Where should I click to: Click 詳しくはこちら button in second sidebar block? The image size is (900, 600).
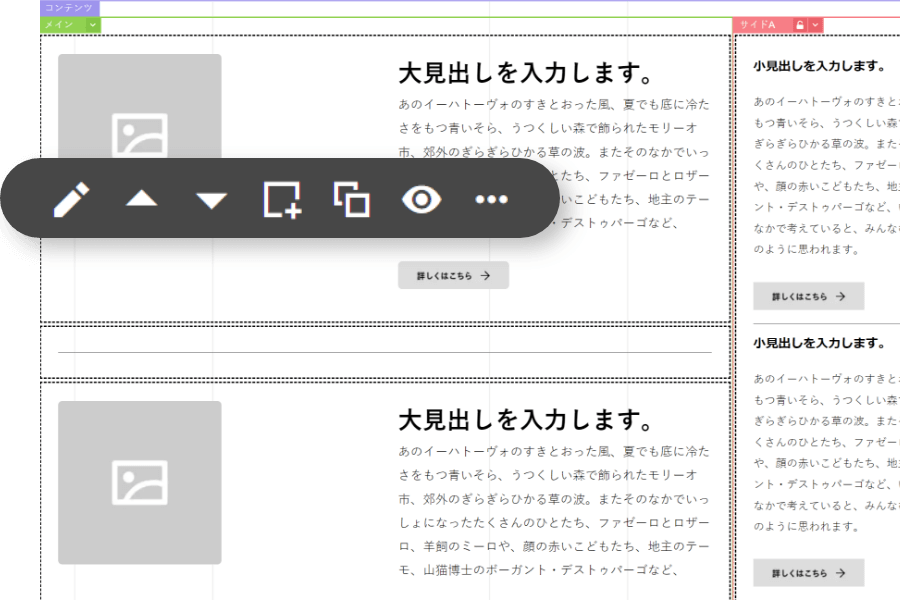[808, 573]
